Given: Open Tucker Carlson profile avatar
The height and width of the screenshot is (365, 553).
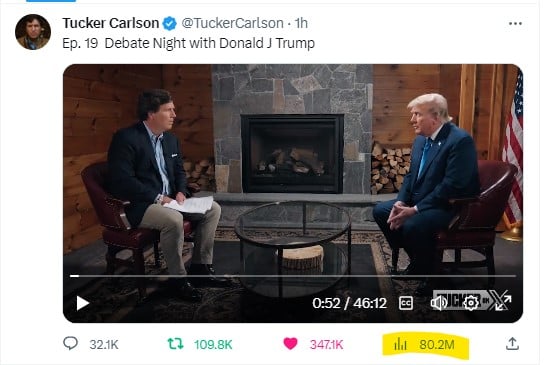Looking at the screenshot, I should (x=33, y=32).
